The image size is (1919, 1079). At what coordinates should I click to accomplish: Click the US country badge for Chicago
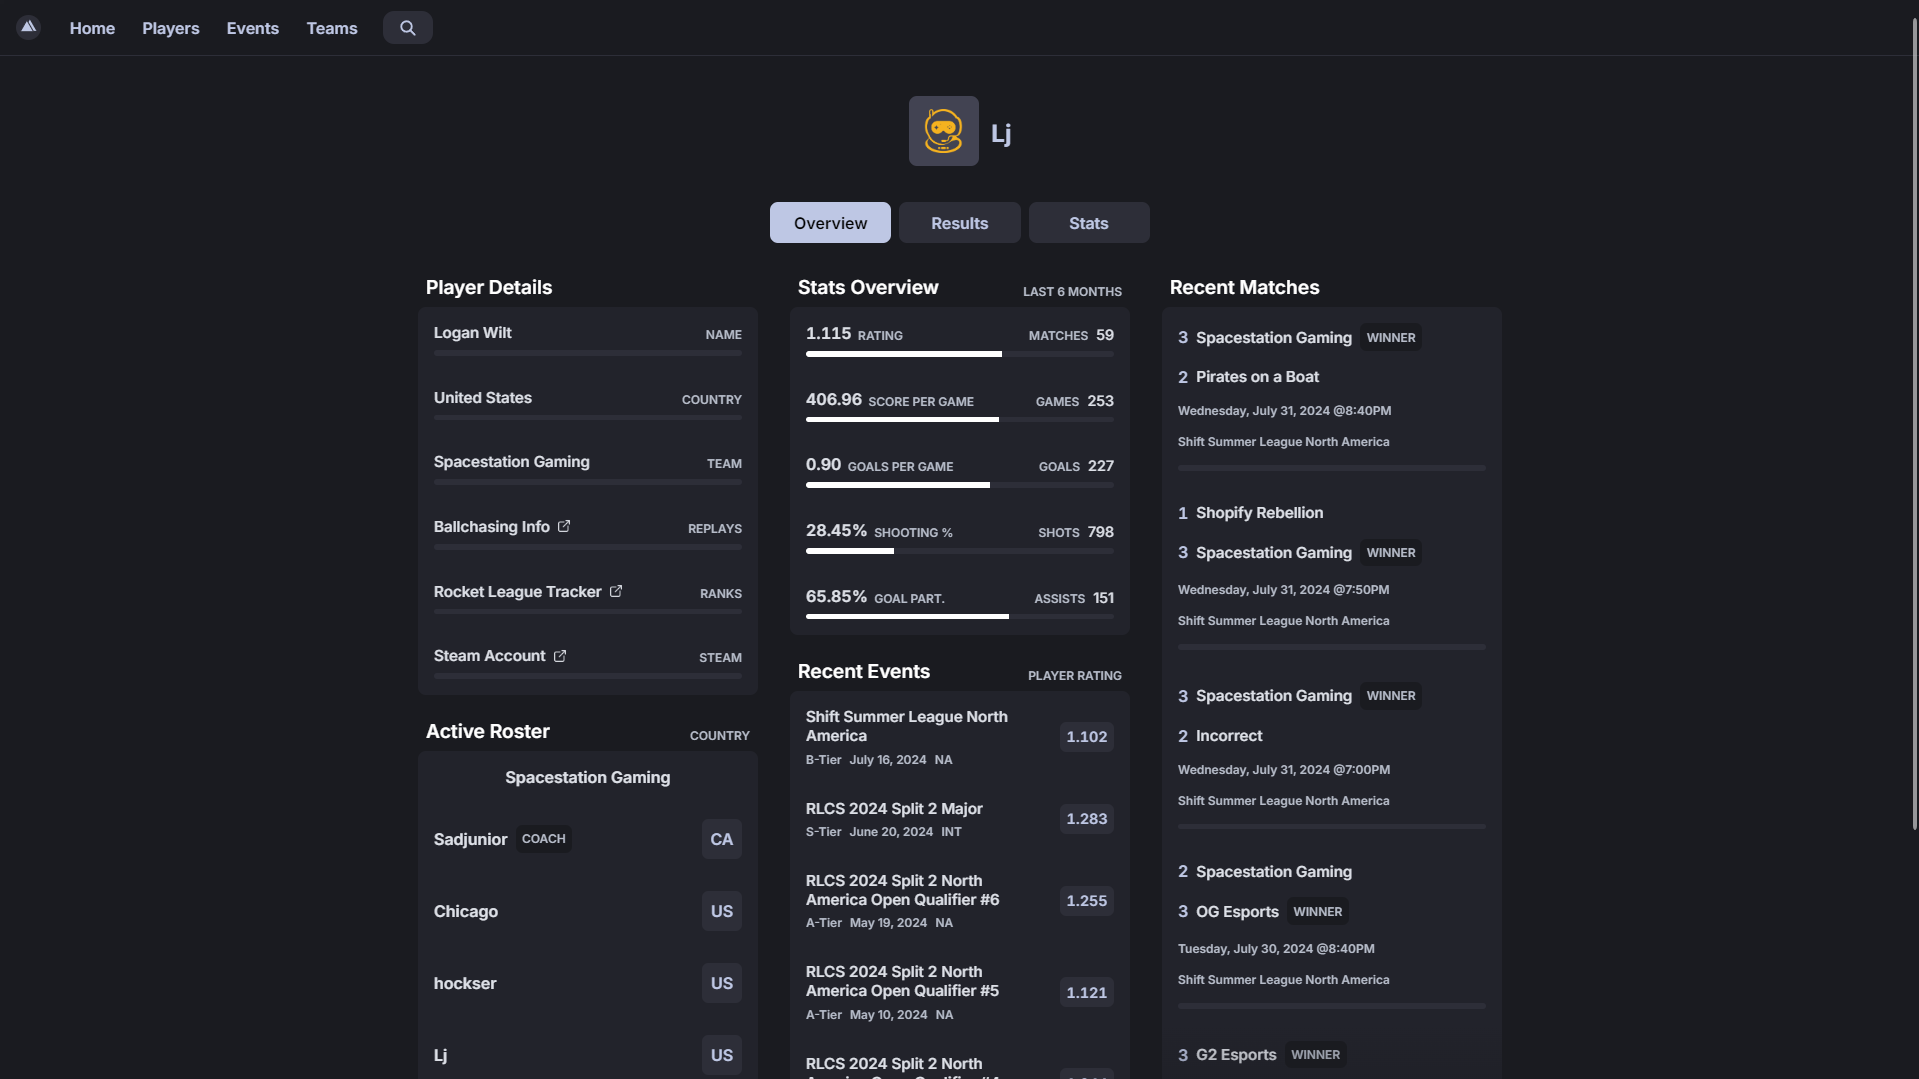click(x=721, y=911)
